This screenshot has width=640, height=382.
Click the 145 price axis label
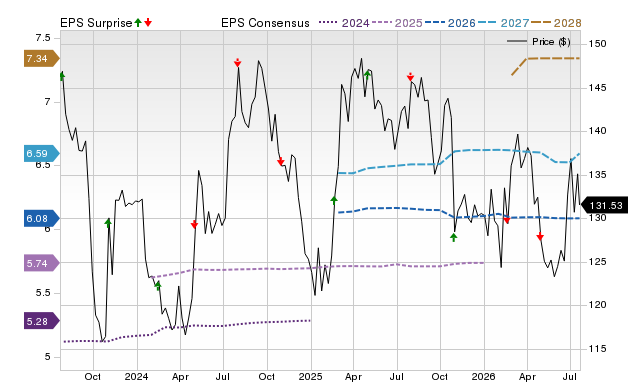tap(598, 88)
